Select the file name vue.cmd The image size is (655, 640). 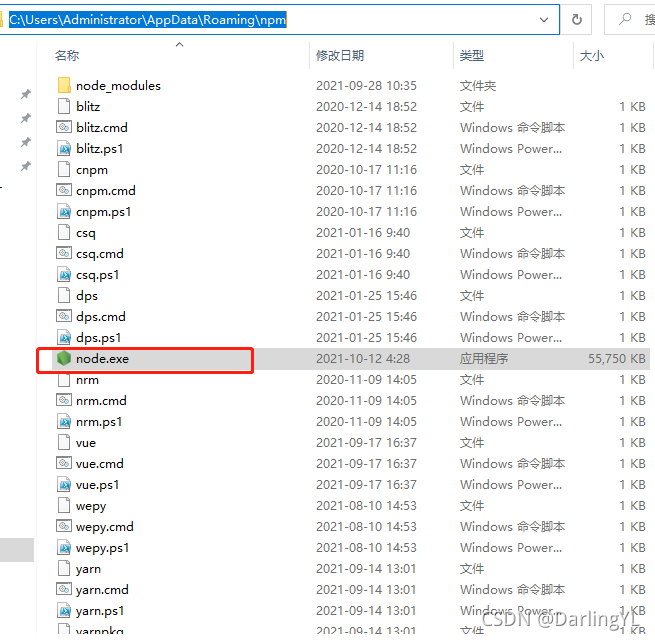point(100,464)
